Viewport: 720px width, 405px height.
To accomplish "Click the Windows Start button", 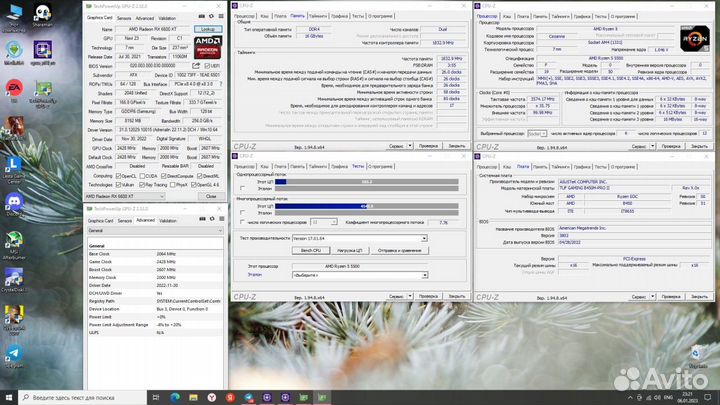I will [x=9, y=397].
